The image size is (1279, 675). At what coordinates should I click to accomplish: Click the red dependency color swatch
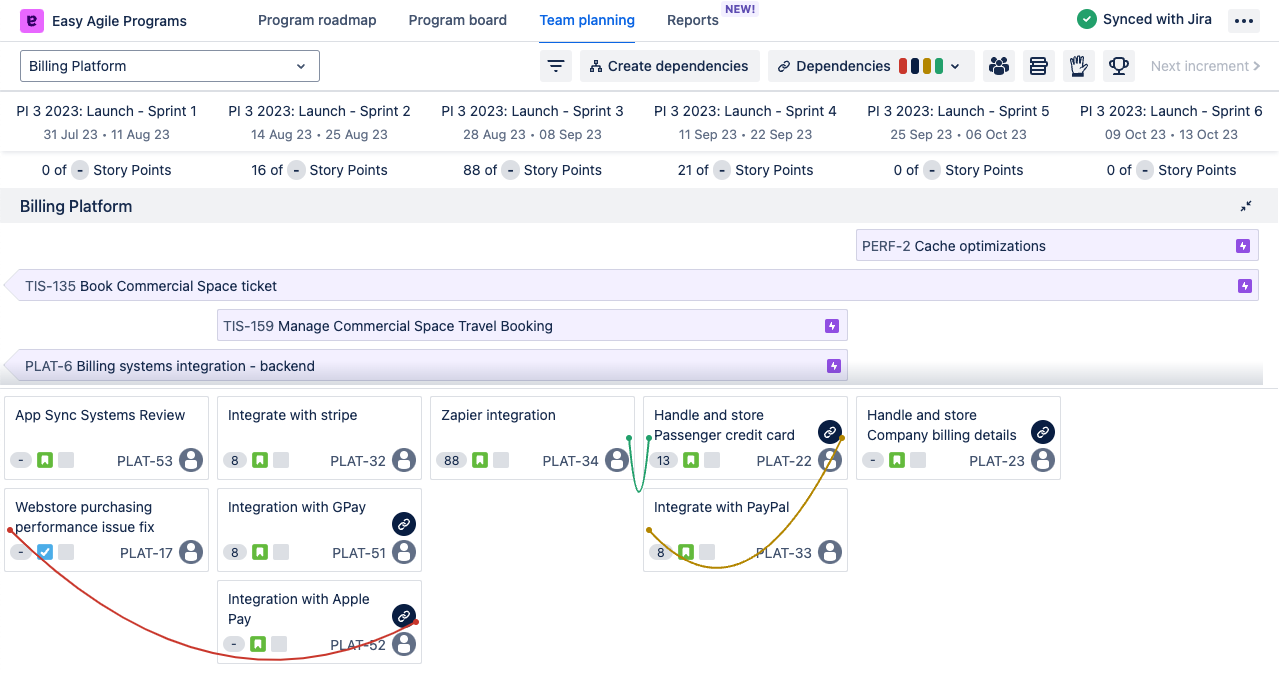pos(904,66)
